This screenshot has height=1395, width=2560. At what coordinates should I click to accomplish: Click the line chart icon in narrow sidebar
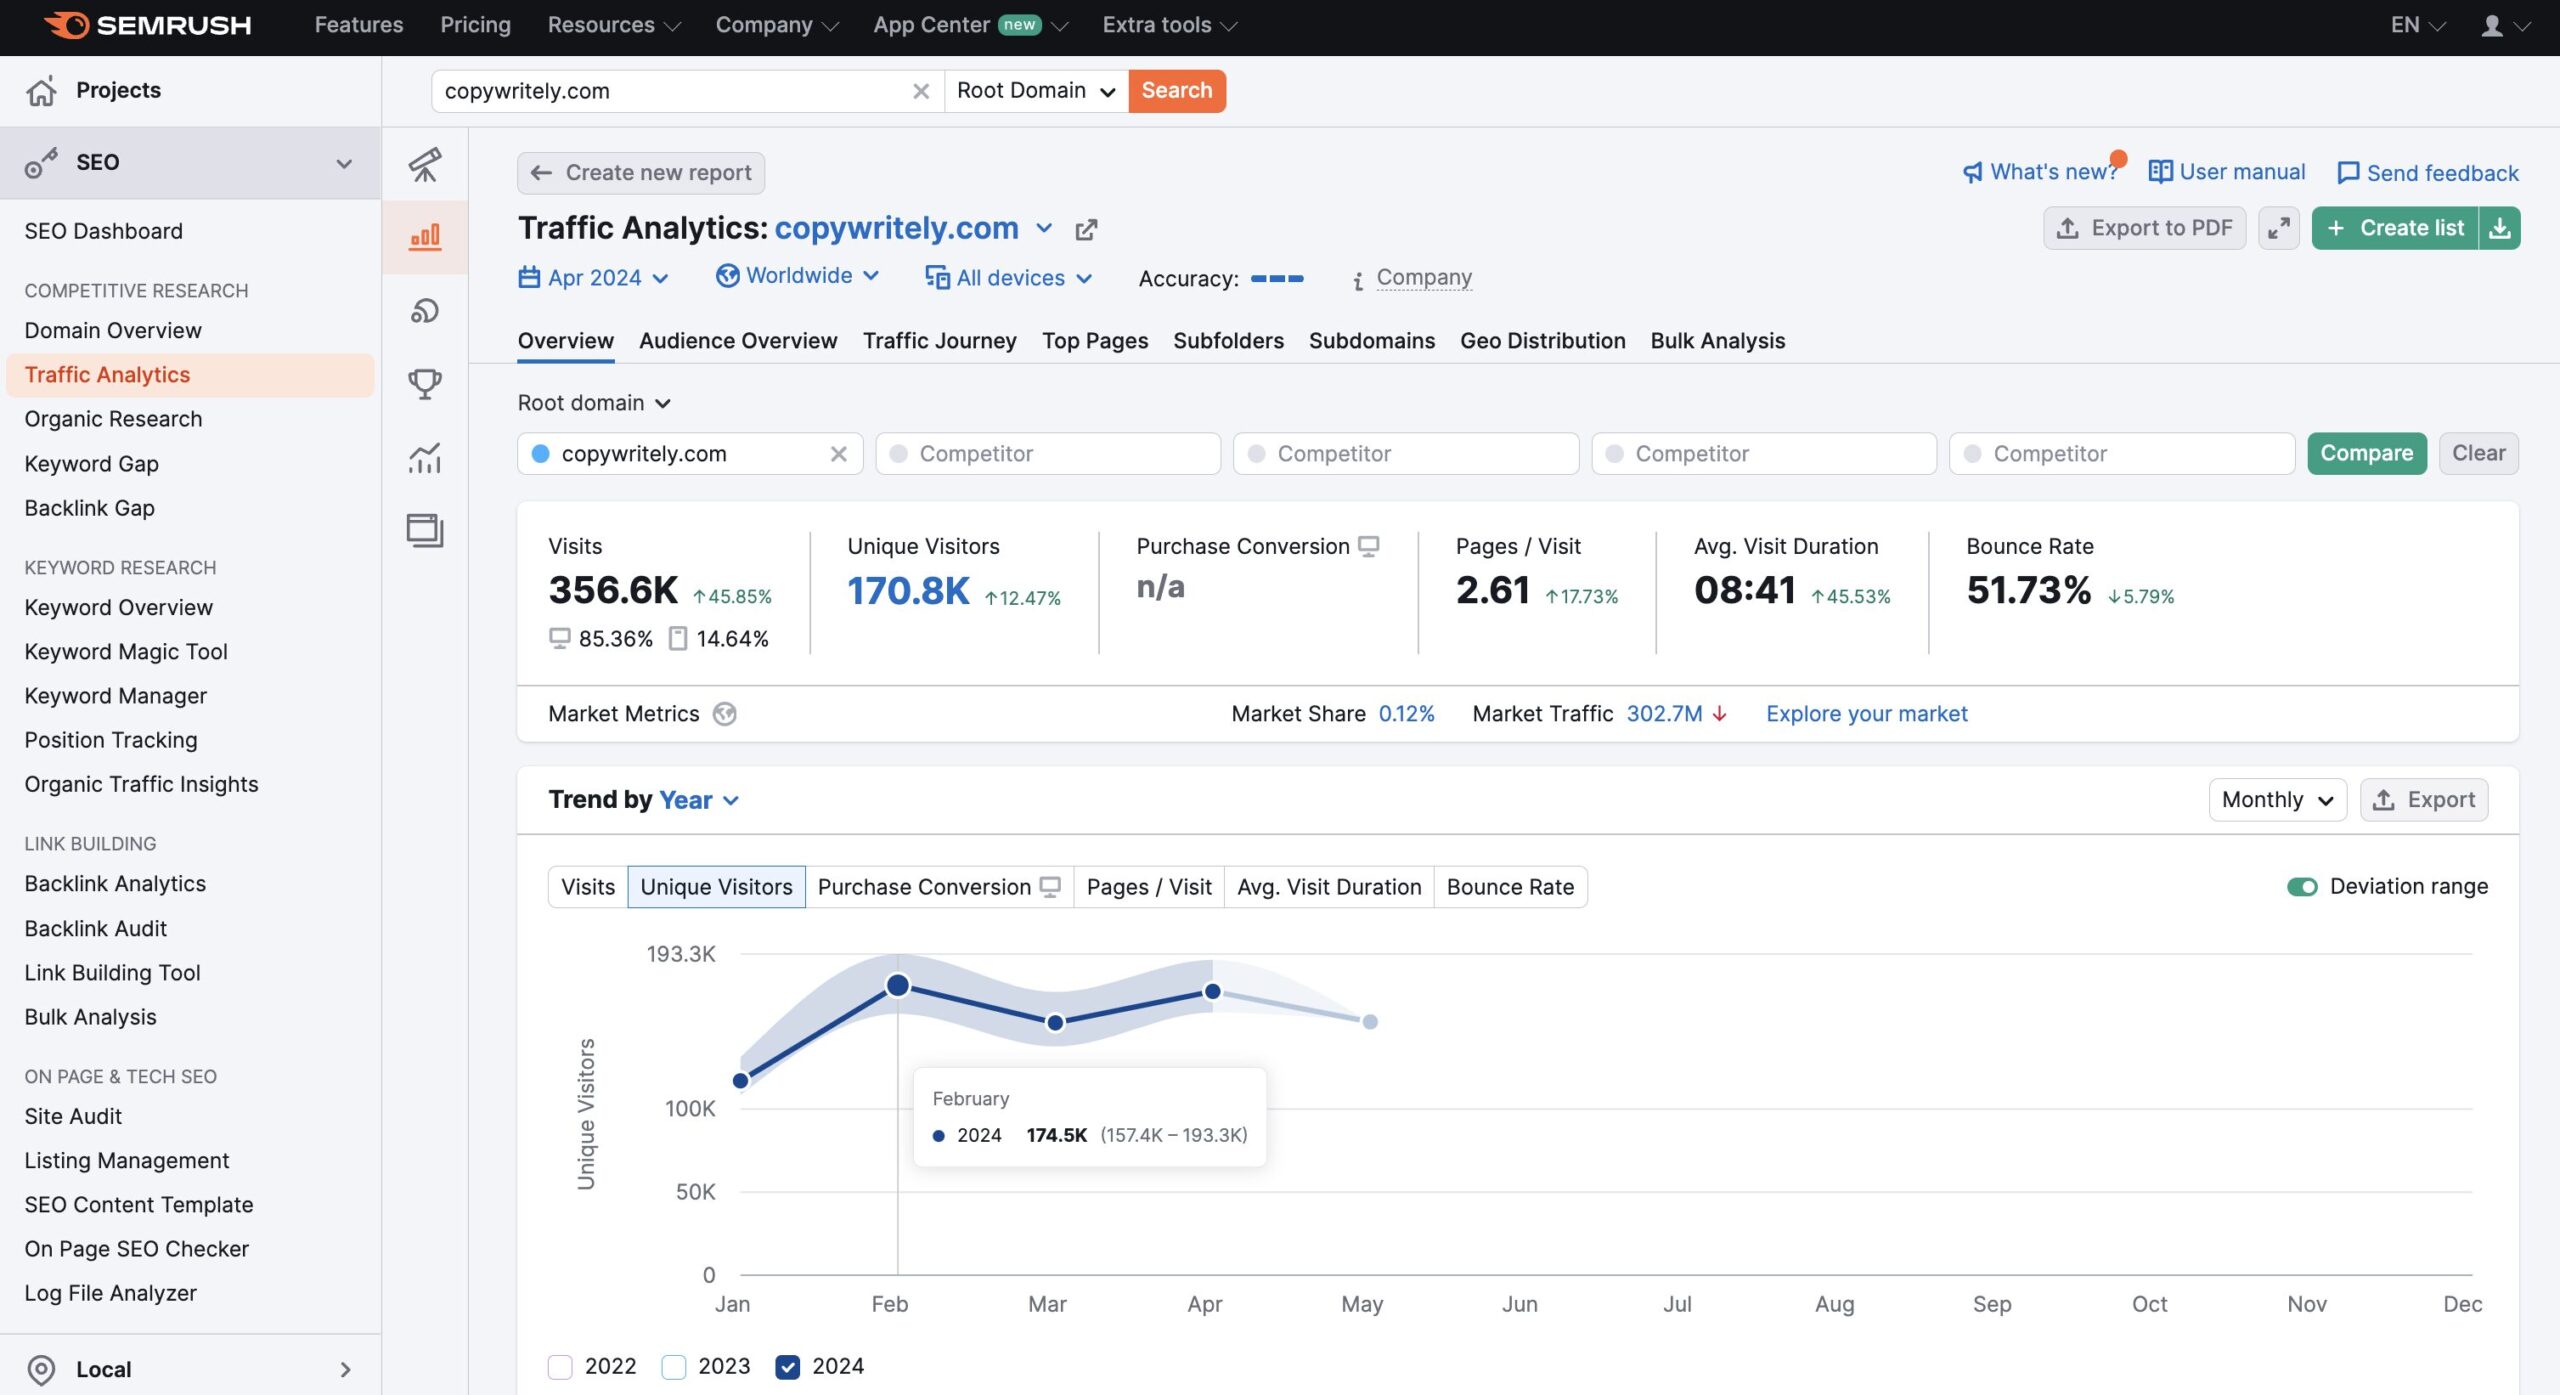(424, 458)
